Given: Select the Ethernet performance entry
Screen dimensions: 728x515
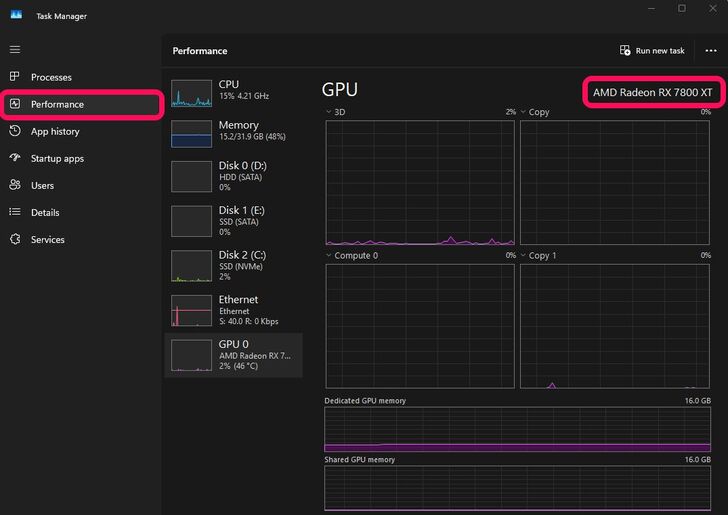Looking at the screenshot, I should click(x=234, y=310).
